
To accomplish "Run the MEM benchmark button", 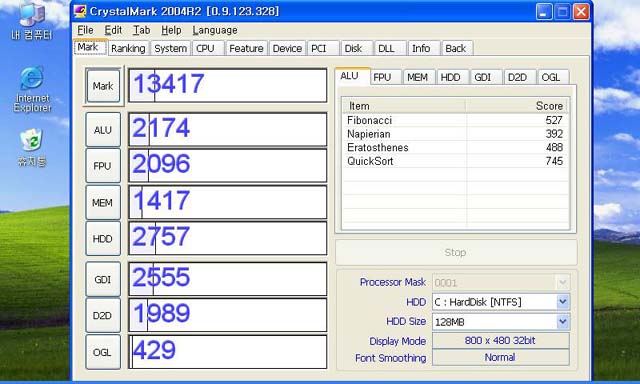I will (103, 202).
